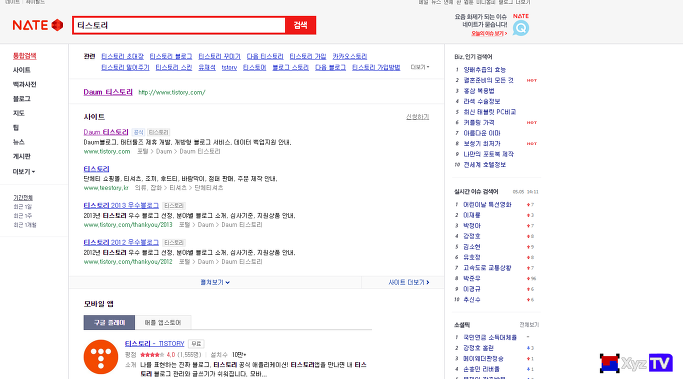Open trending keyword 박정아
The height and width of the screenshot is (379, 683).
(472, 226)
